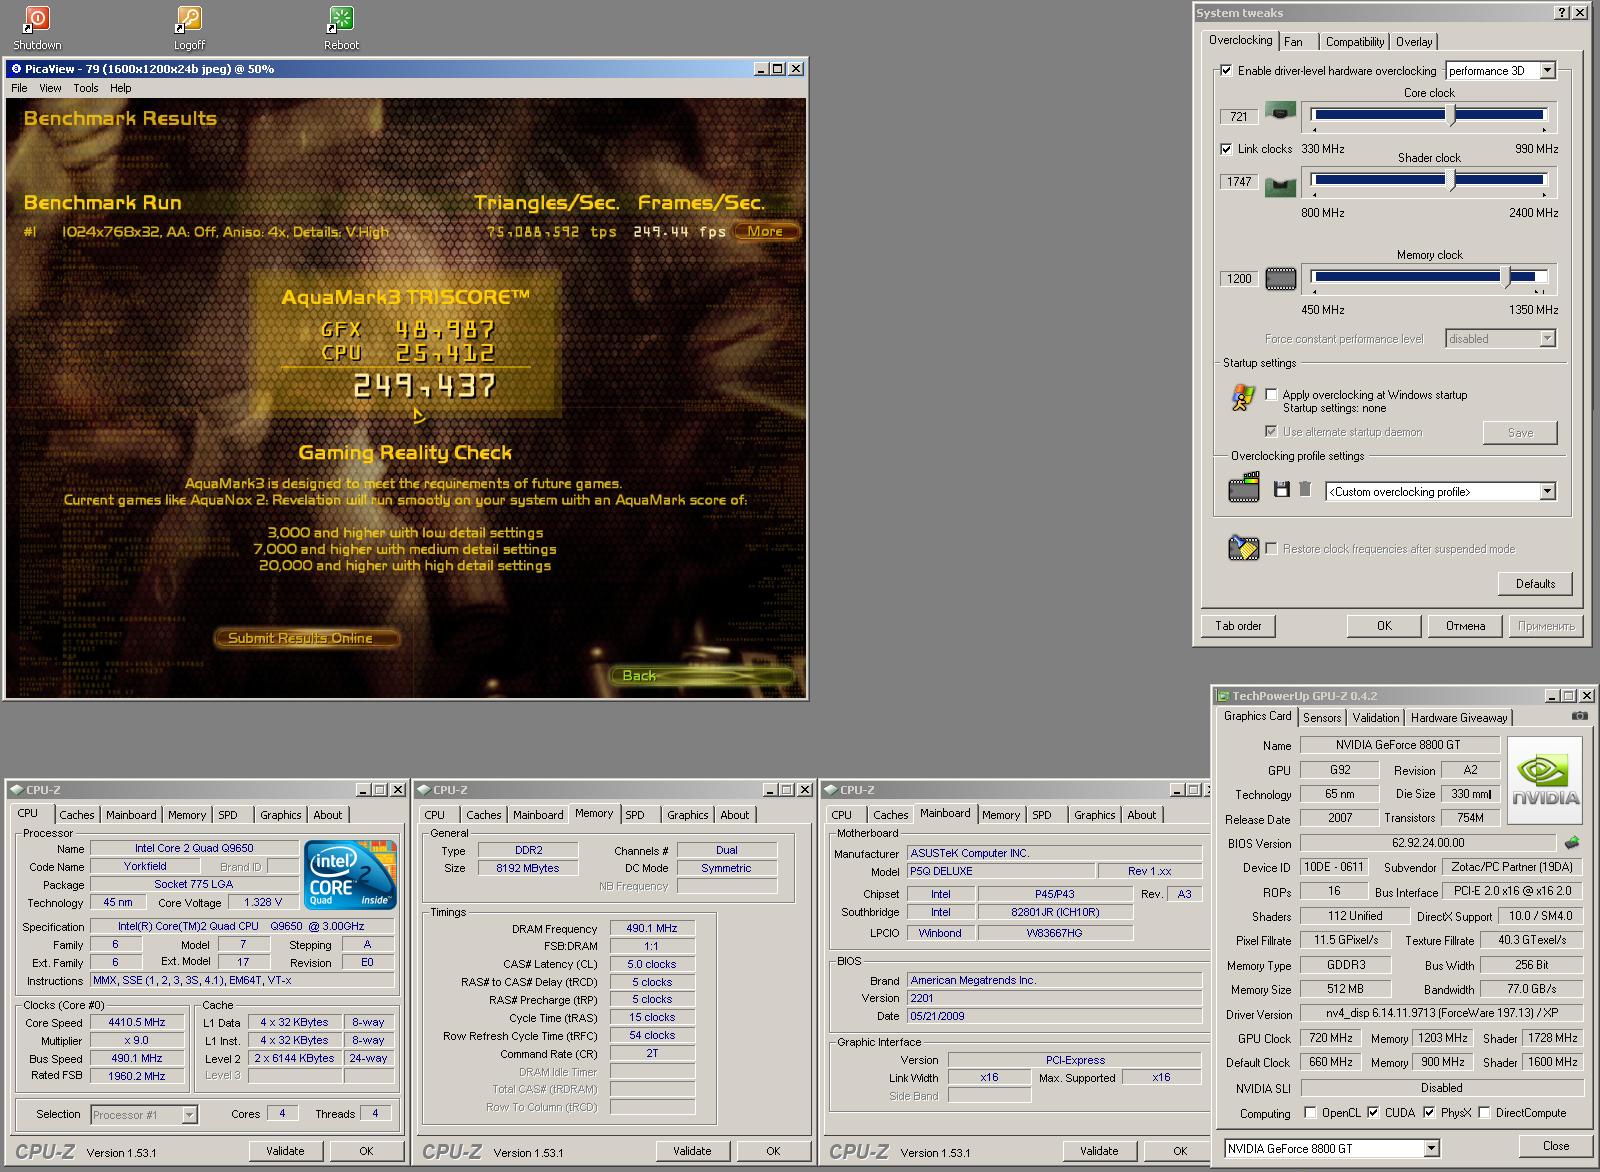1600x1172 pixels.
Task: Click the shader clock 1747 value field
Action: [1238, 182]
